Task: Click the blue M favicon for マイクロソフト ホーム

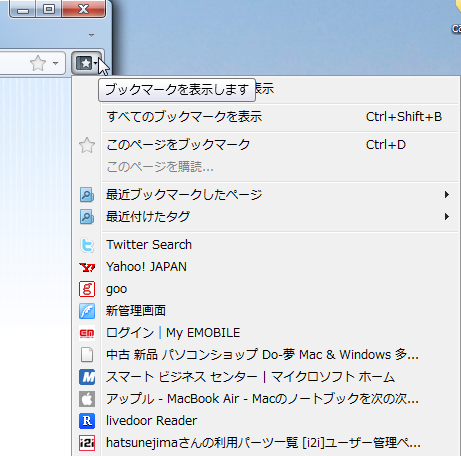Action: pyautogui.click(x=87, y=377)
